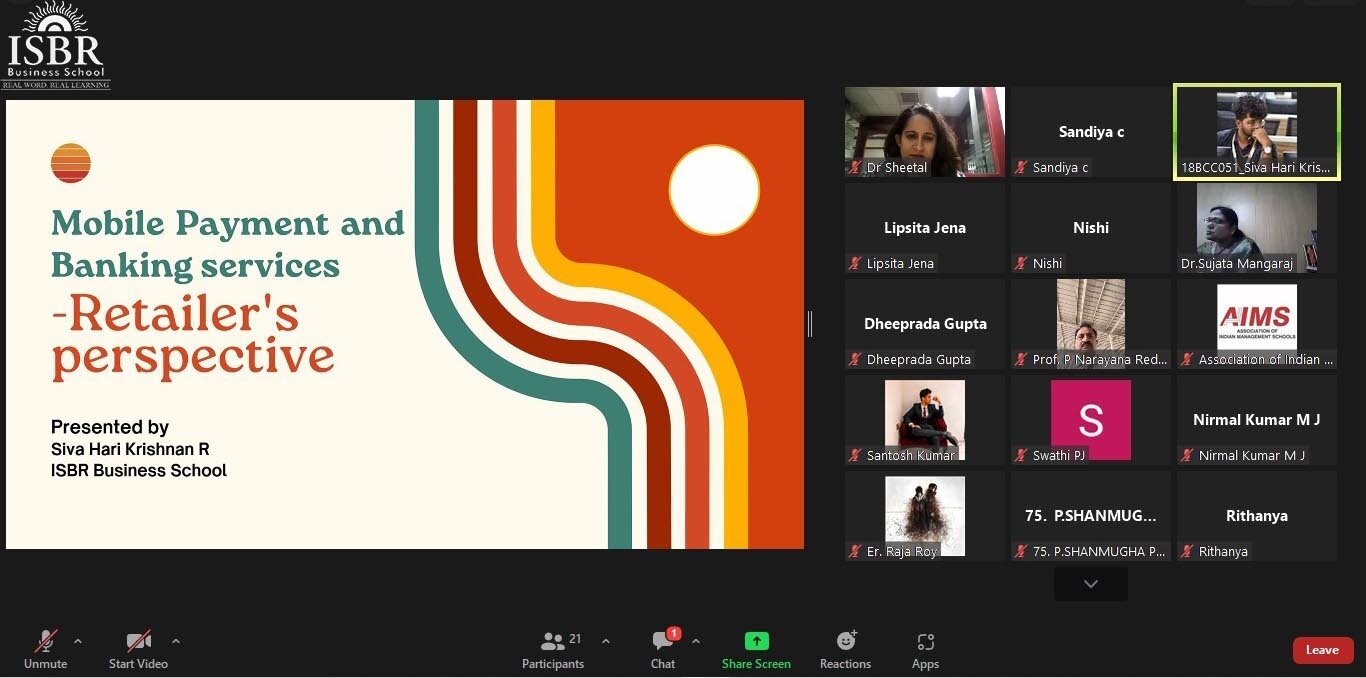This screenshot has width=1366, height=678.
Task: Click the green Share Screen icon
Action: pyautogui.click(x=756, y=642)
